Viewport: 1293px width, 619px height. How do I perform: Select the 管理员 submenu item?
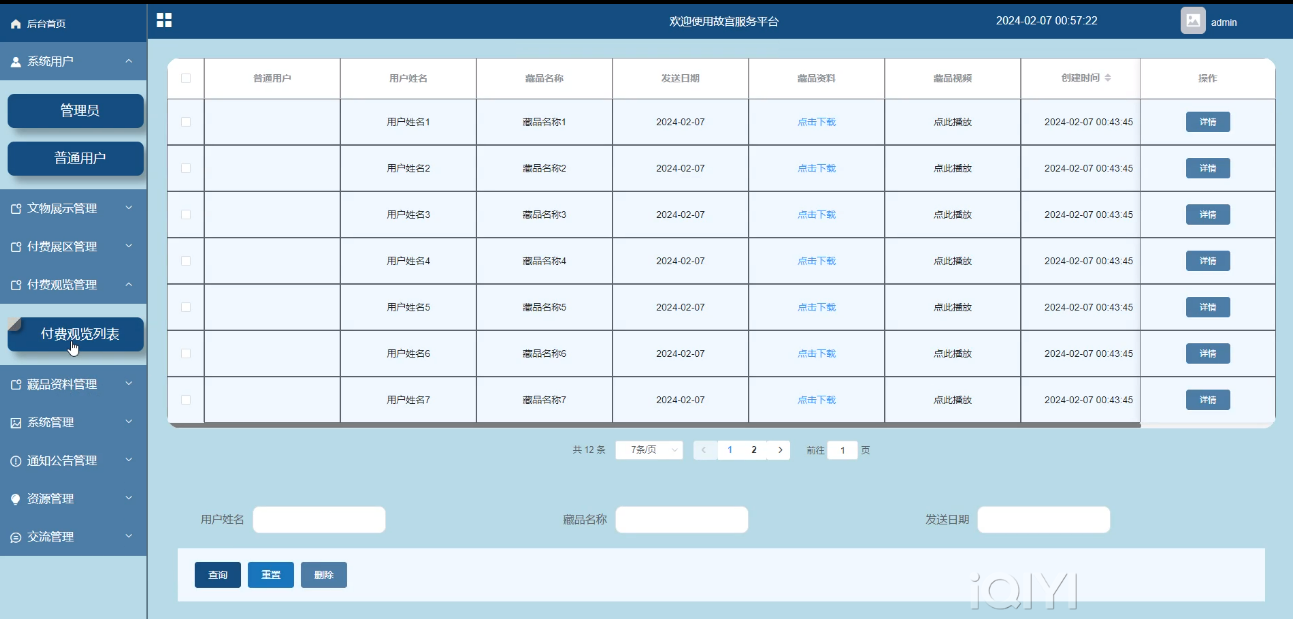pyautogui.click(x=76, y=111)
